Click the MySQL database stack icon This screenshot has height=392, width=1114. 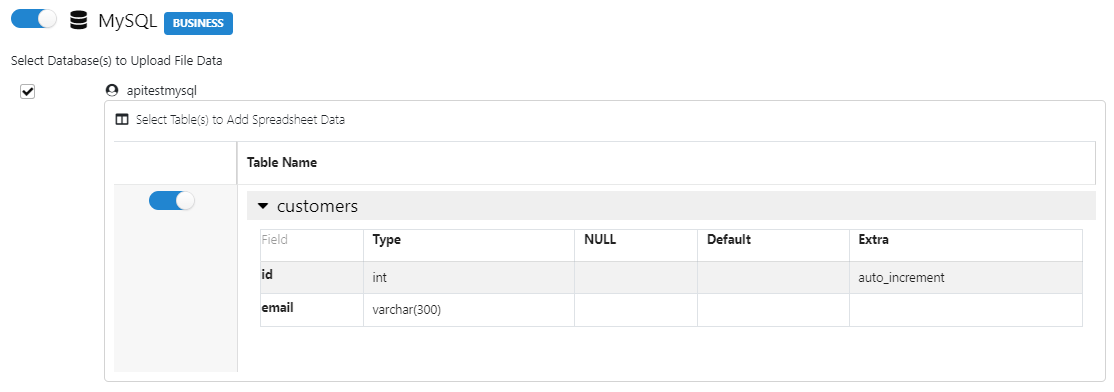click(x=79, y=21)
